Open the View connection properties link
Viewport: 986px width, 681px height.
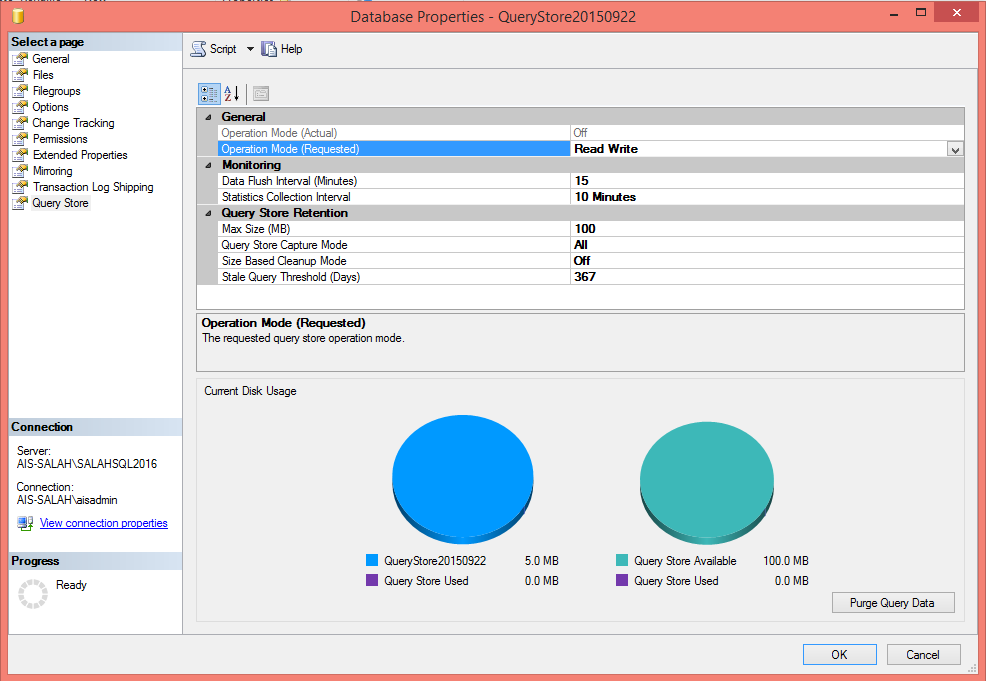coord(103,522)
